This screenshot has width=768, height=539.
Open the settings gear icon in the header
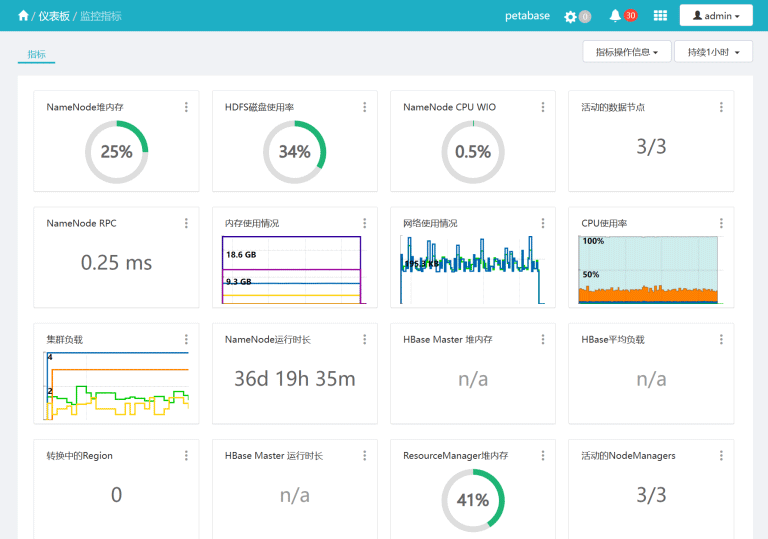coord(571,16)
